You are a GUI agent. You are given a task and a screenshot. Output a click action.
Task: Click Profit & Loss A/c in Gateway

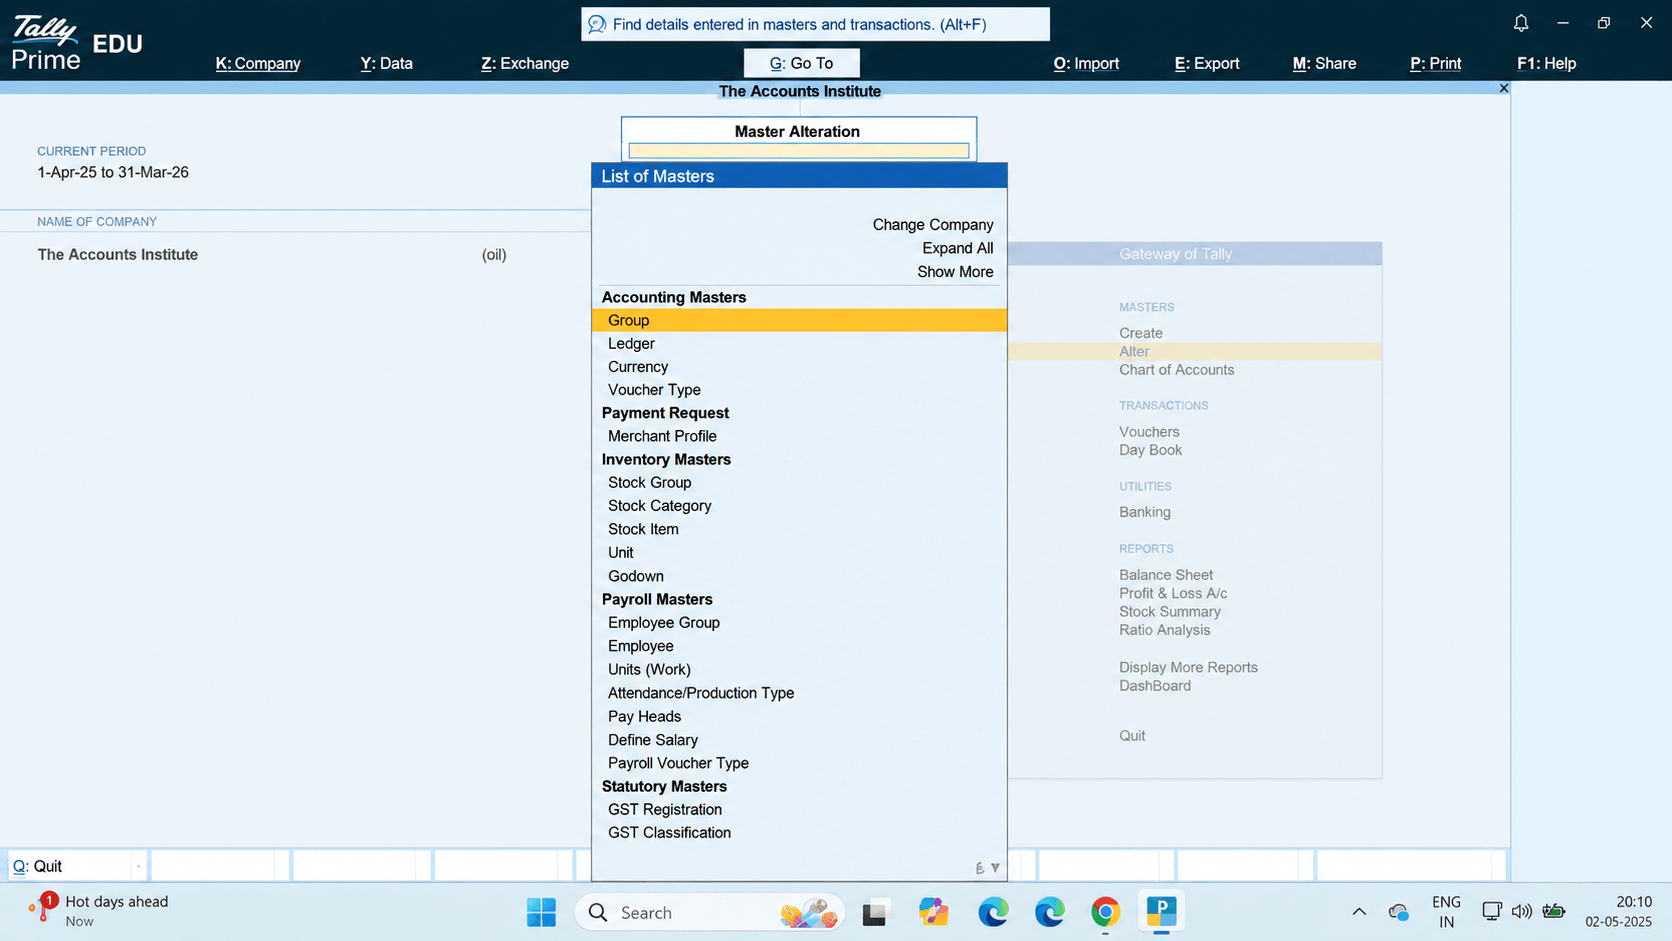click(1173, 593)
